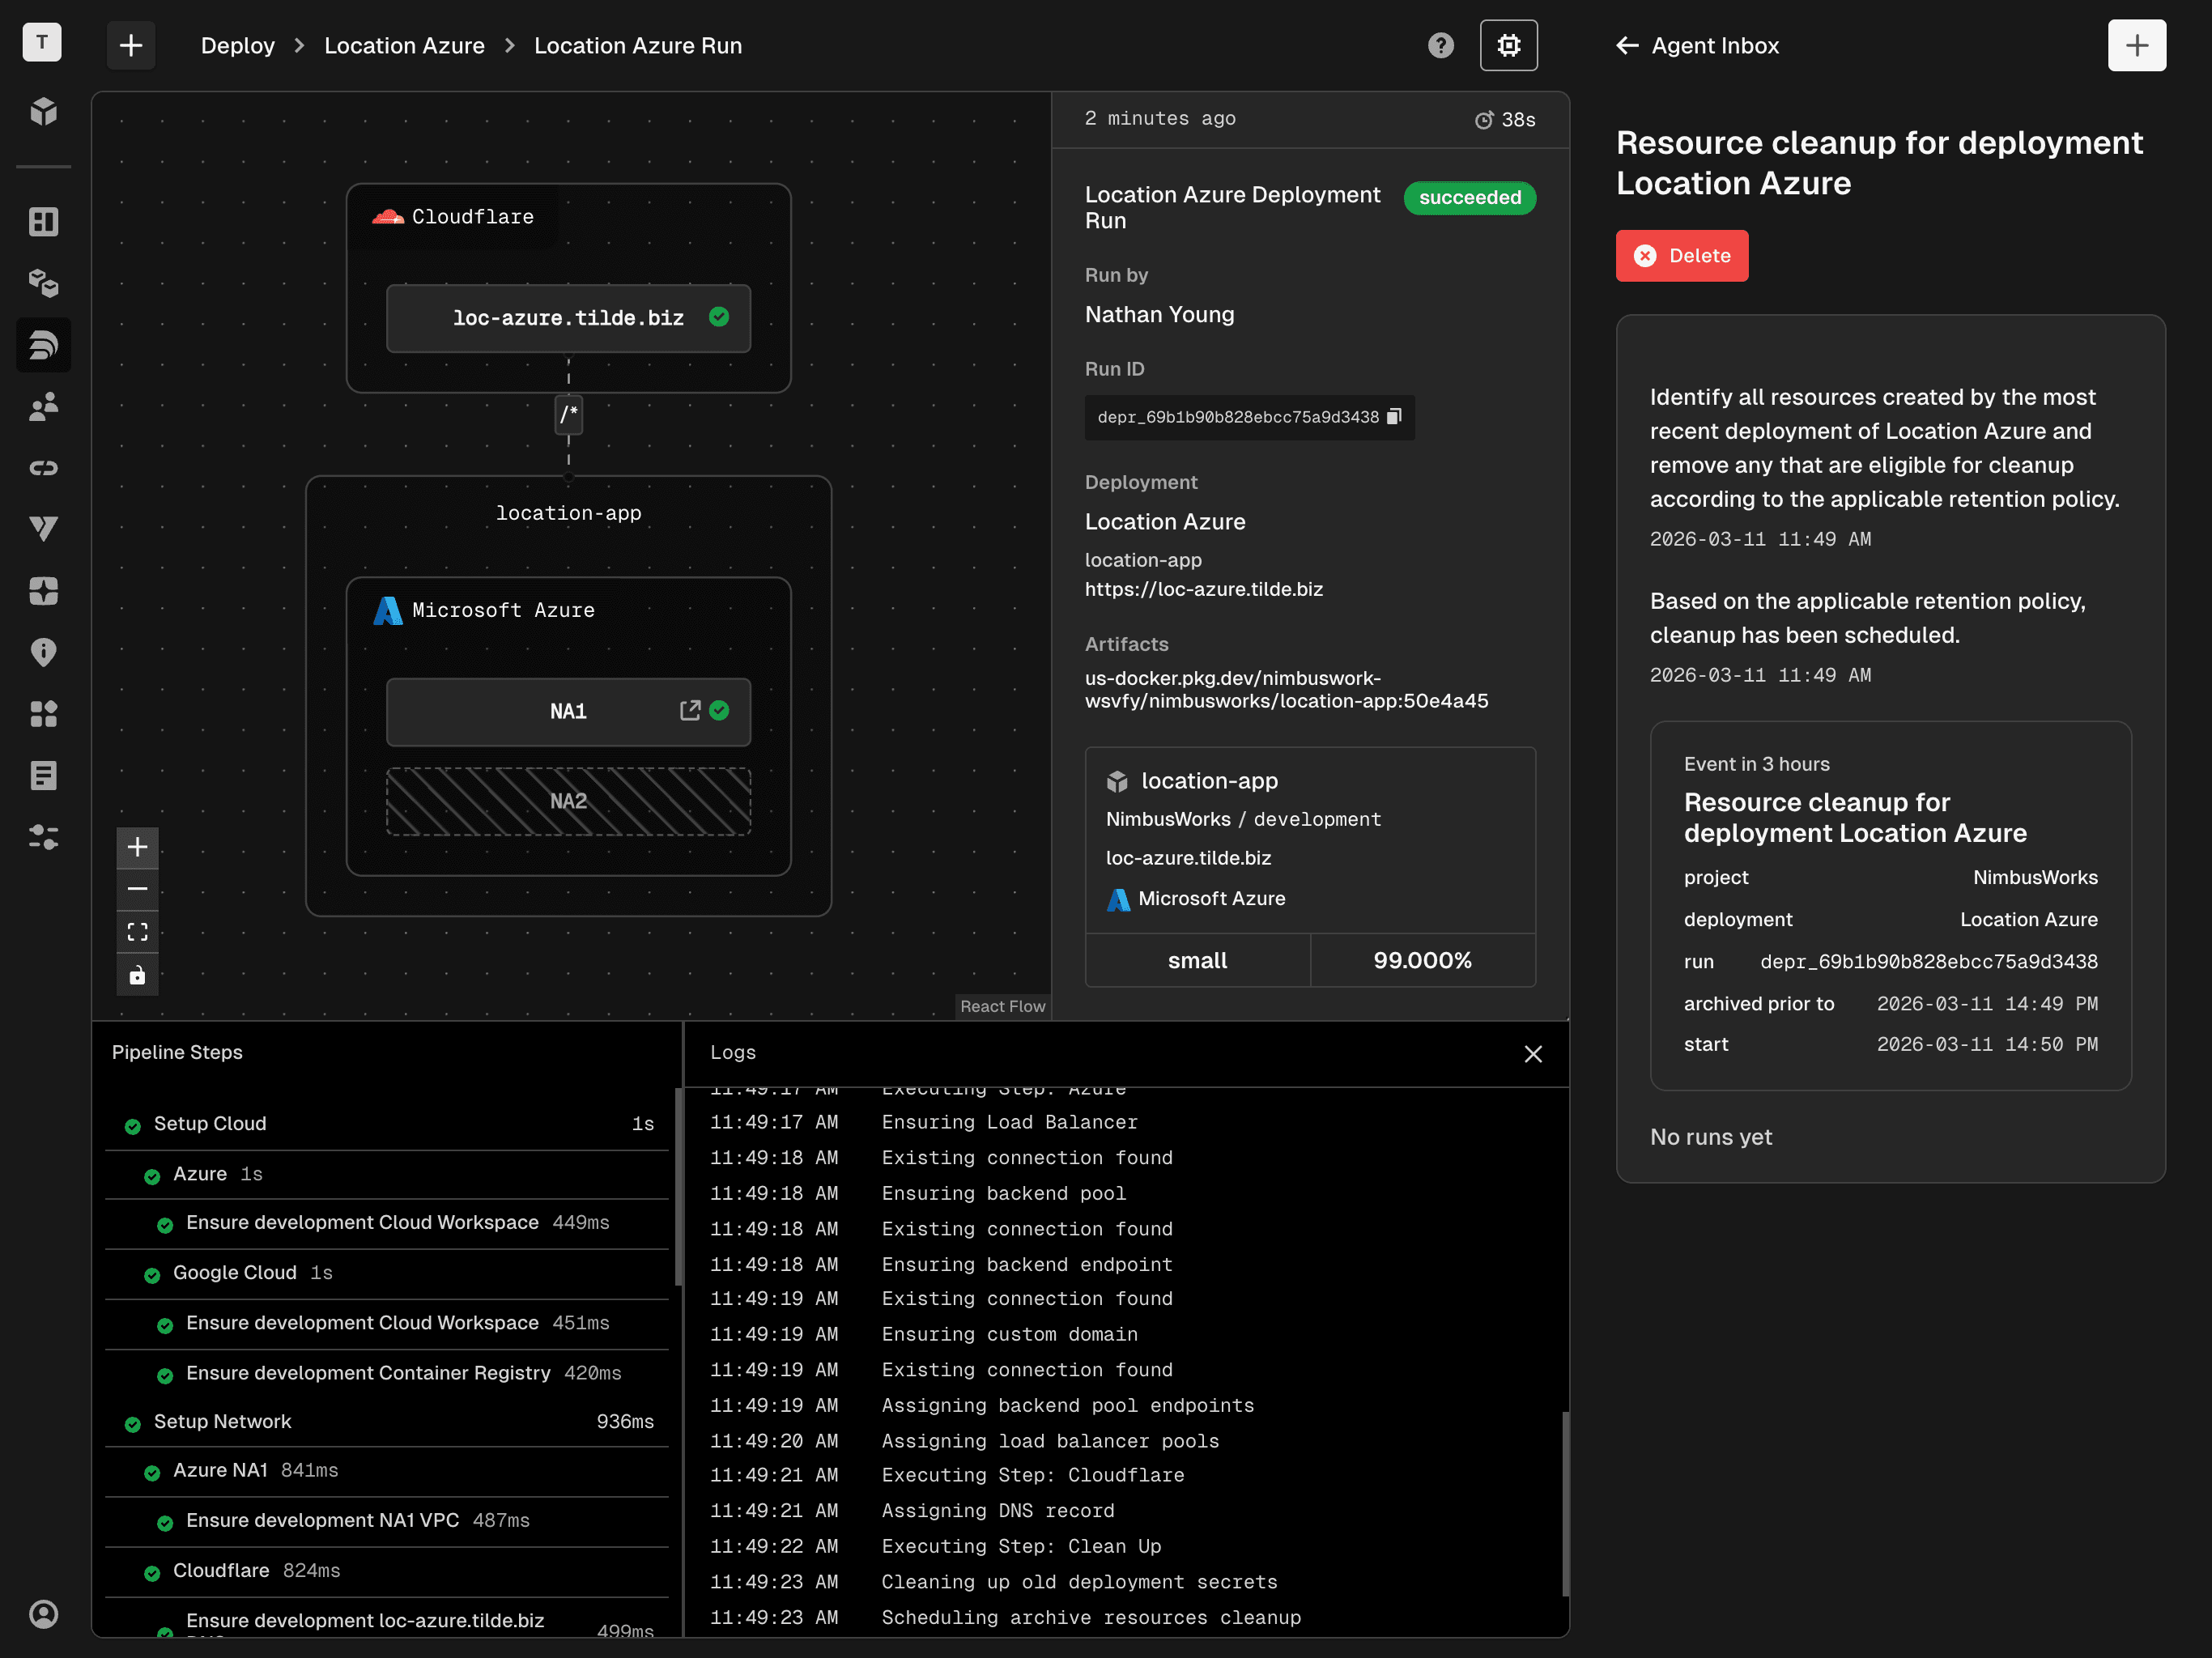Viewport: 2212px width, 1658px height.
Task: Select the loc-azure.tilde.biz node
Action: [568, 318]
